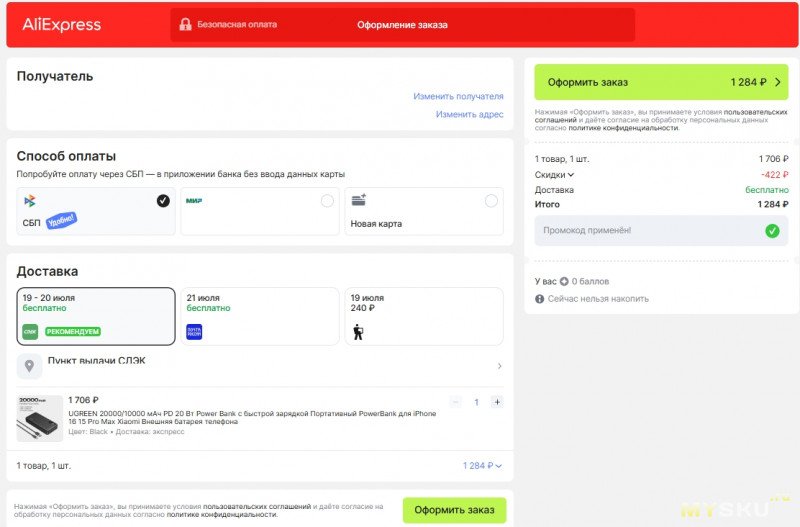Image resolution: width=800 pixels, height=527 pixels.
Task: Expand the 1 284 ₽ order subtotal dropdown
Action: click(x=482, y=466)
